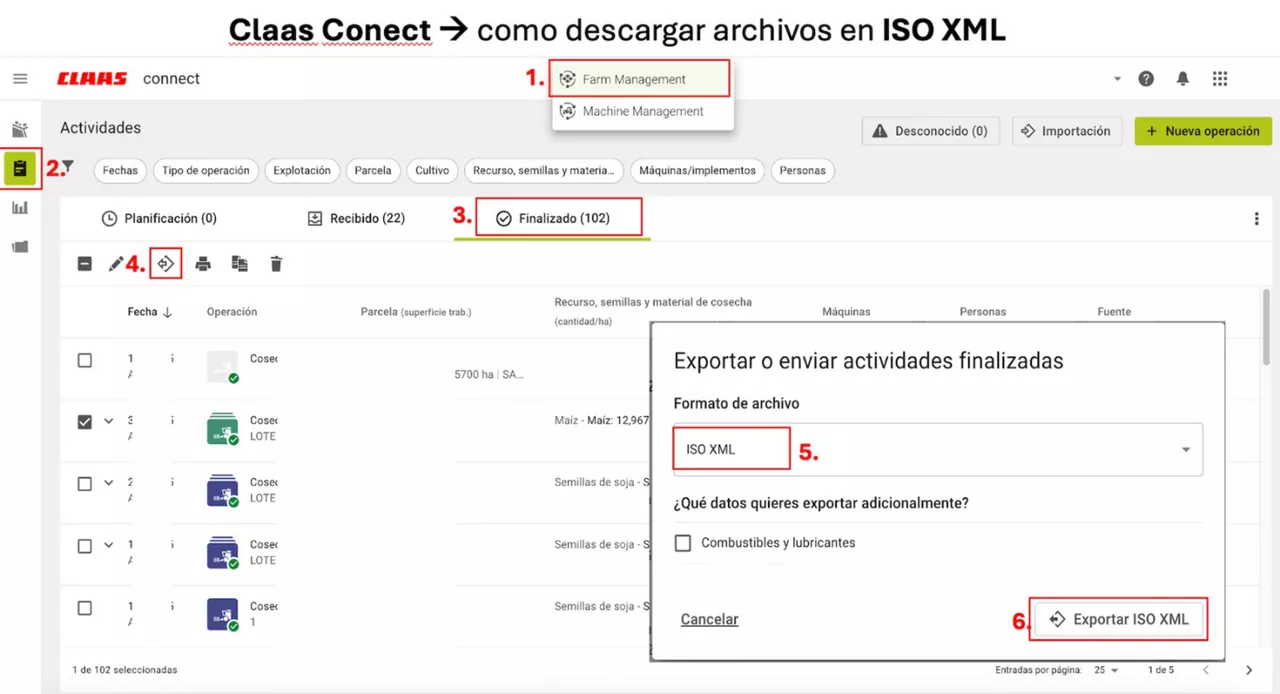Open the Personas filter chip
The image size is (1280, 694).
click(803, 171)
